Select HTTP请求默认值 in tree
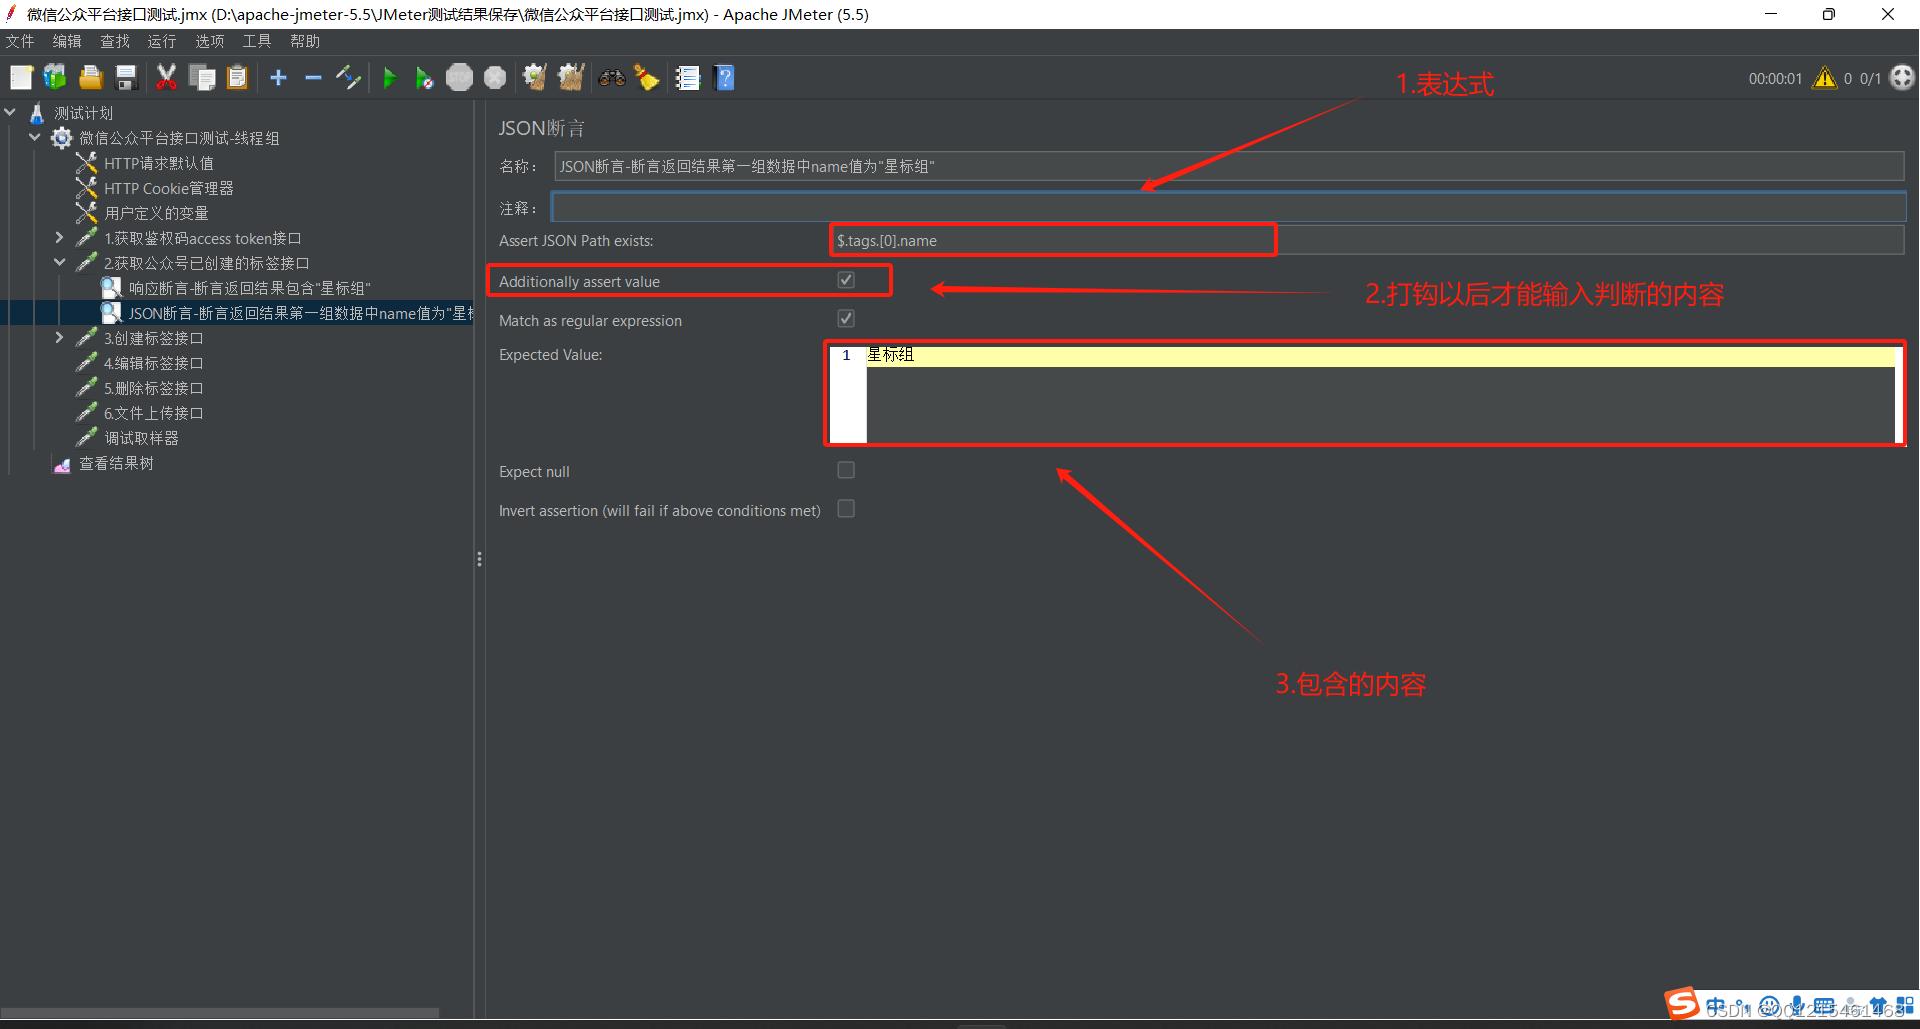The image size is (1920, 1029). (x=159, y=163)
